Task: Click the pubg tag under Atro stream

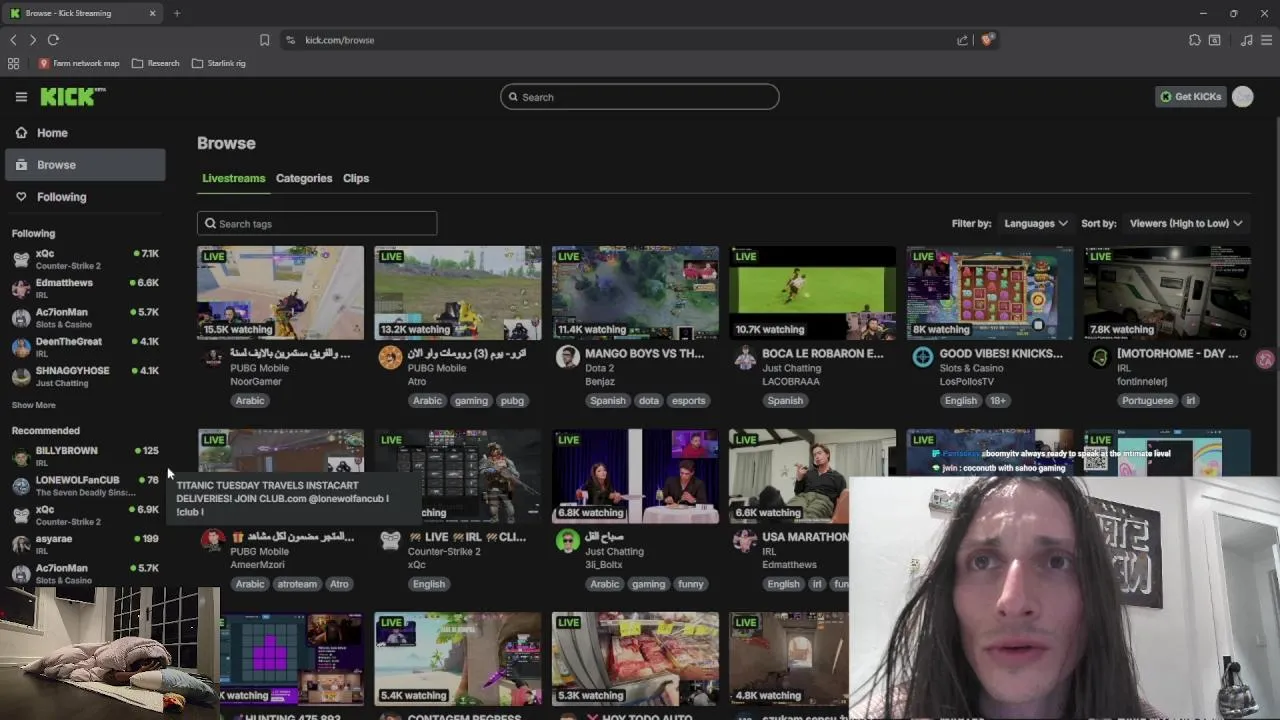Action: [x=512, y=401]
